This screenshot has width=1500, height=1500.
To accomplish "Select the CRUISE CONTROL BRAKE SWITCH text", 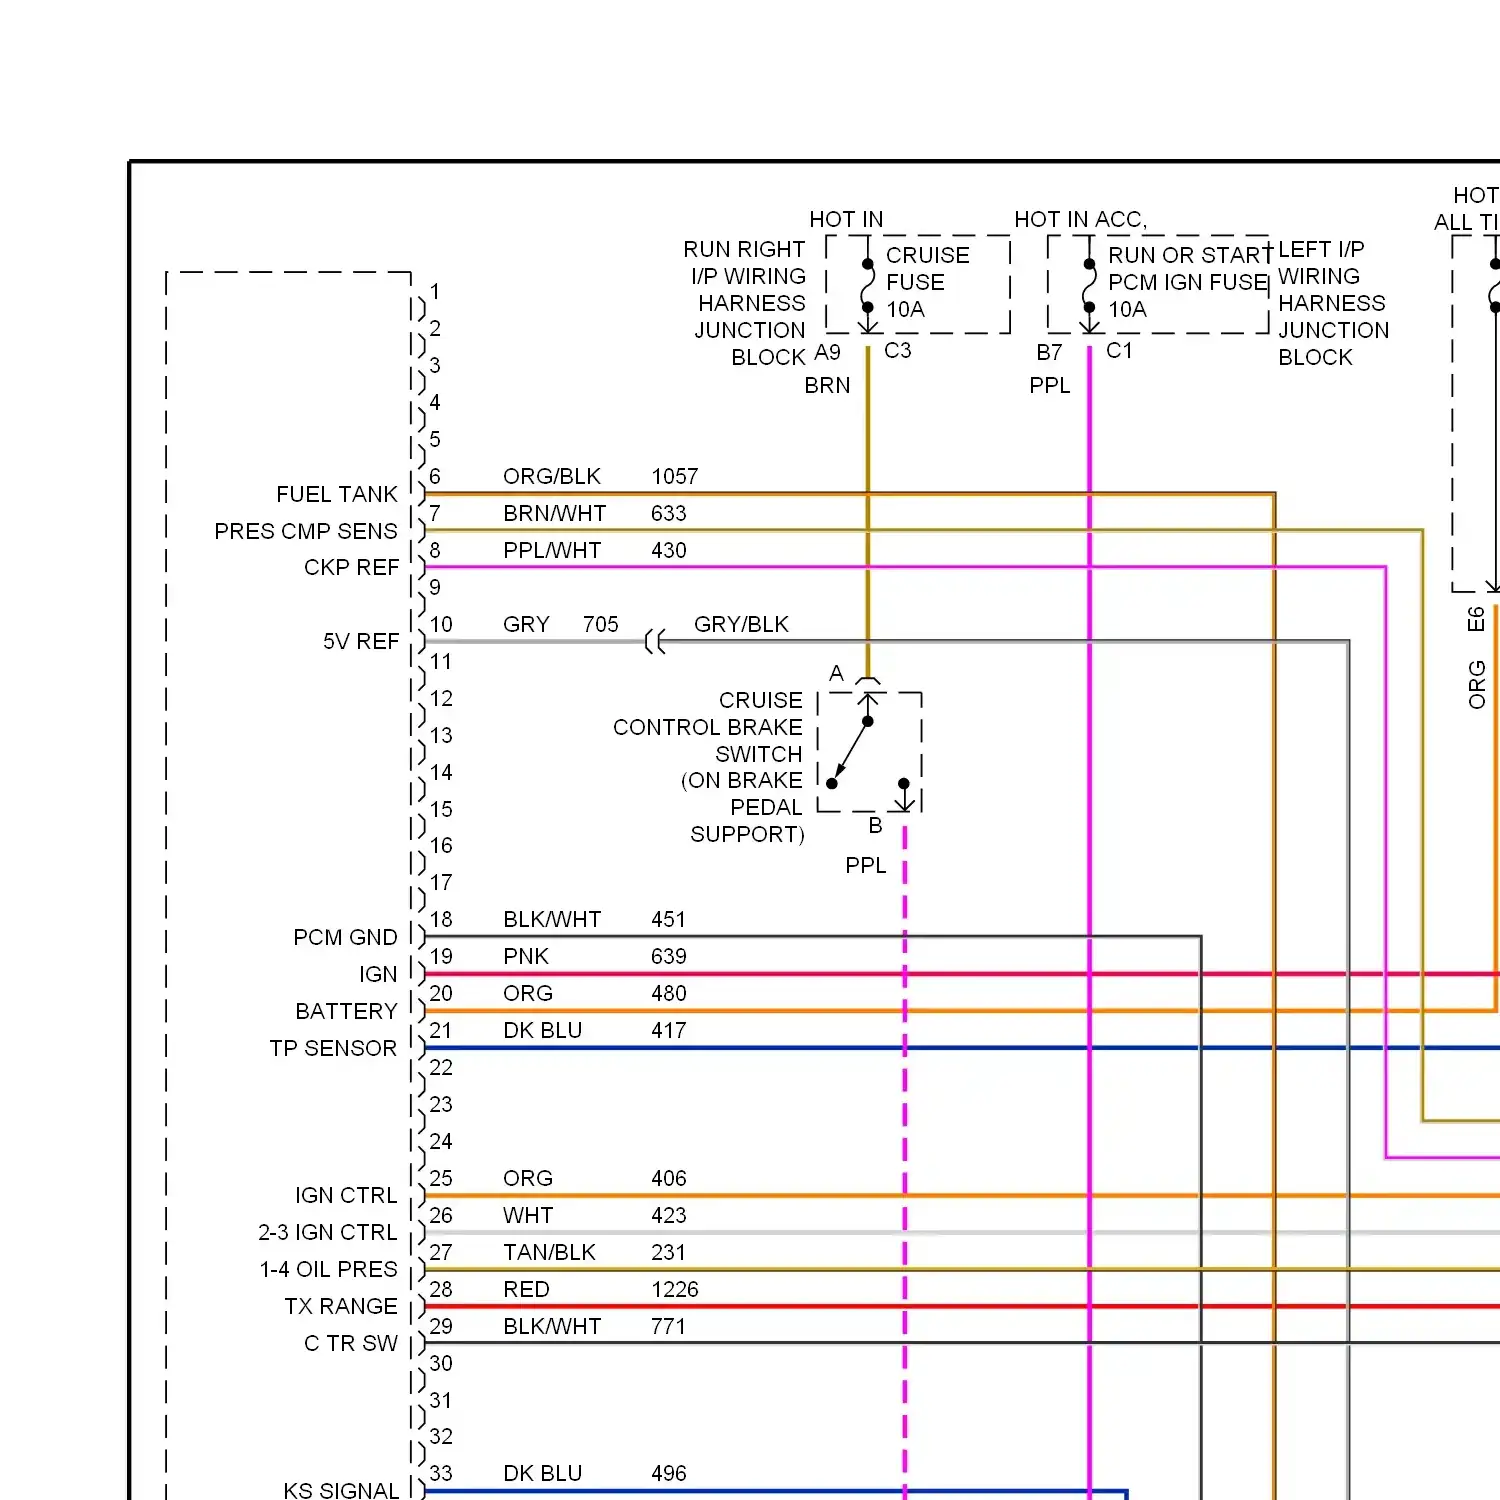I will point(708,727).
